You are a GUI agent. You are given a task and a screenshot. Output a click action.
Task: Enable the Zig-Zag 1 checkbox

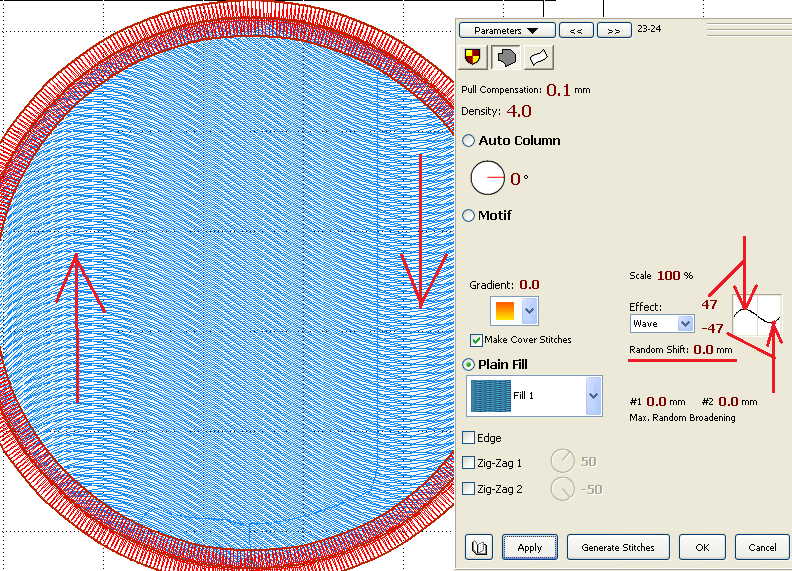point(469,462)
